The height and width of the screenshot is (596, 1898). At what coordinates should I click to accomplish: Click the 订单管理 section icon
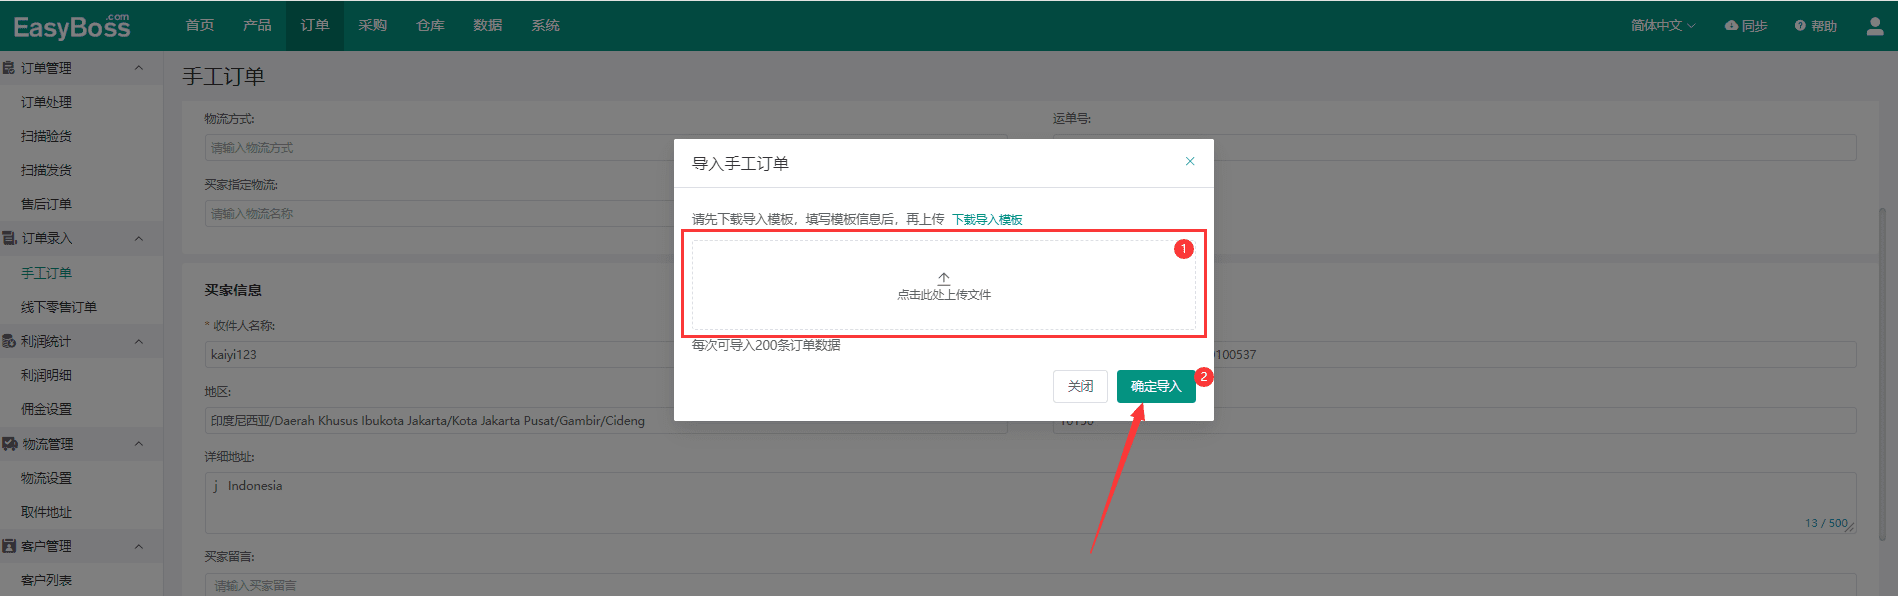[9, 68]
